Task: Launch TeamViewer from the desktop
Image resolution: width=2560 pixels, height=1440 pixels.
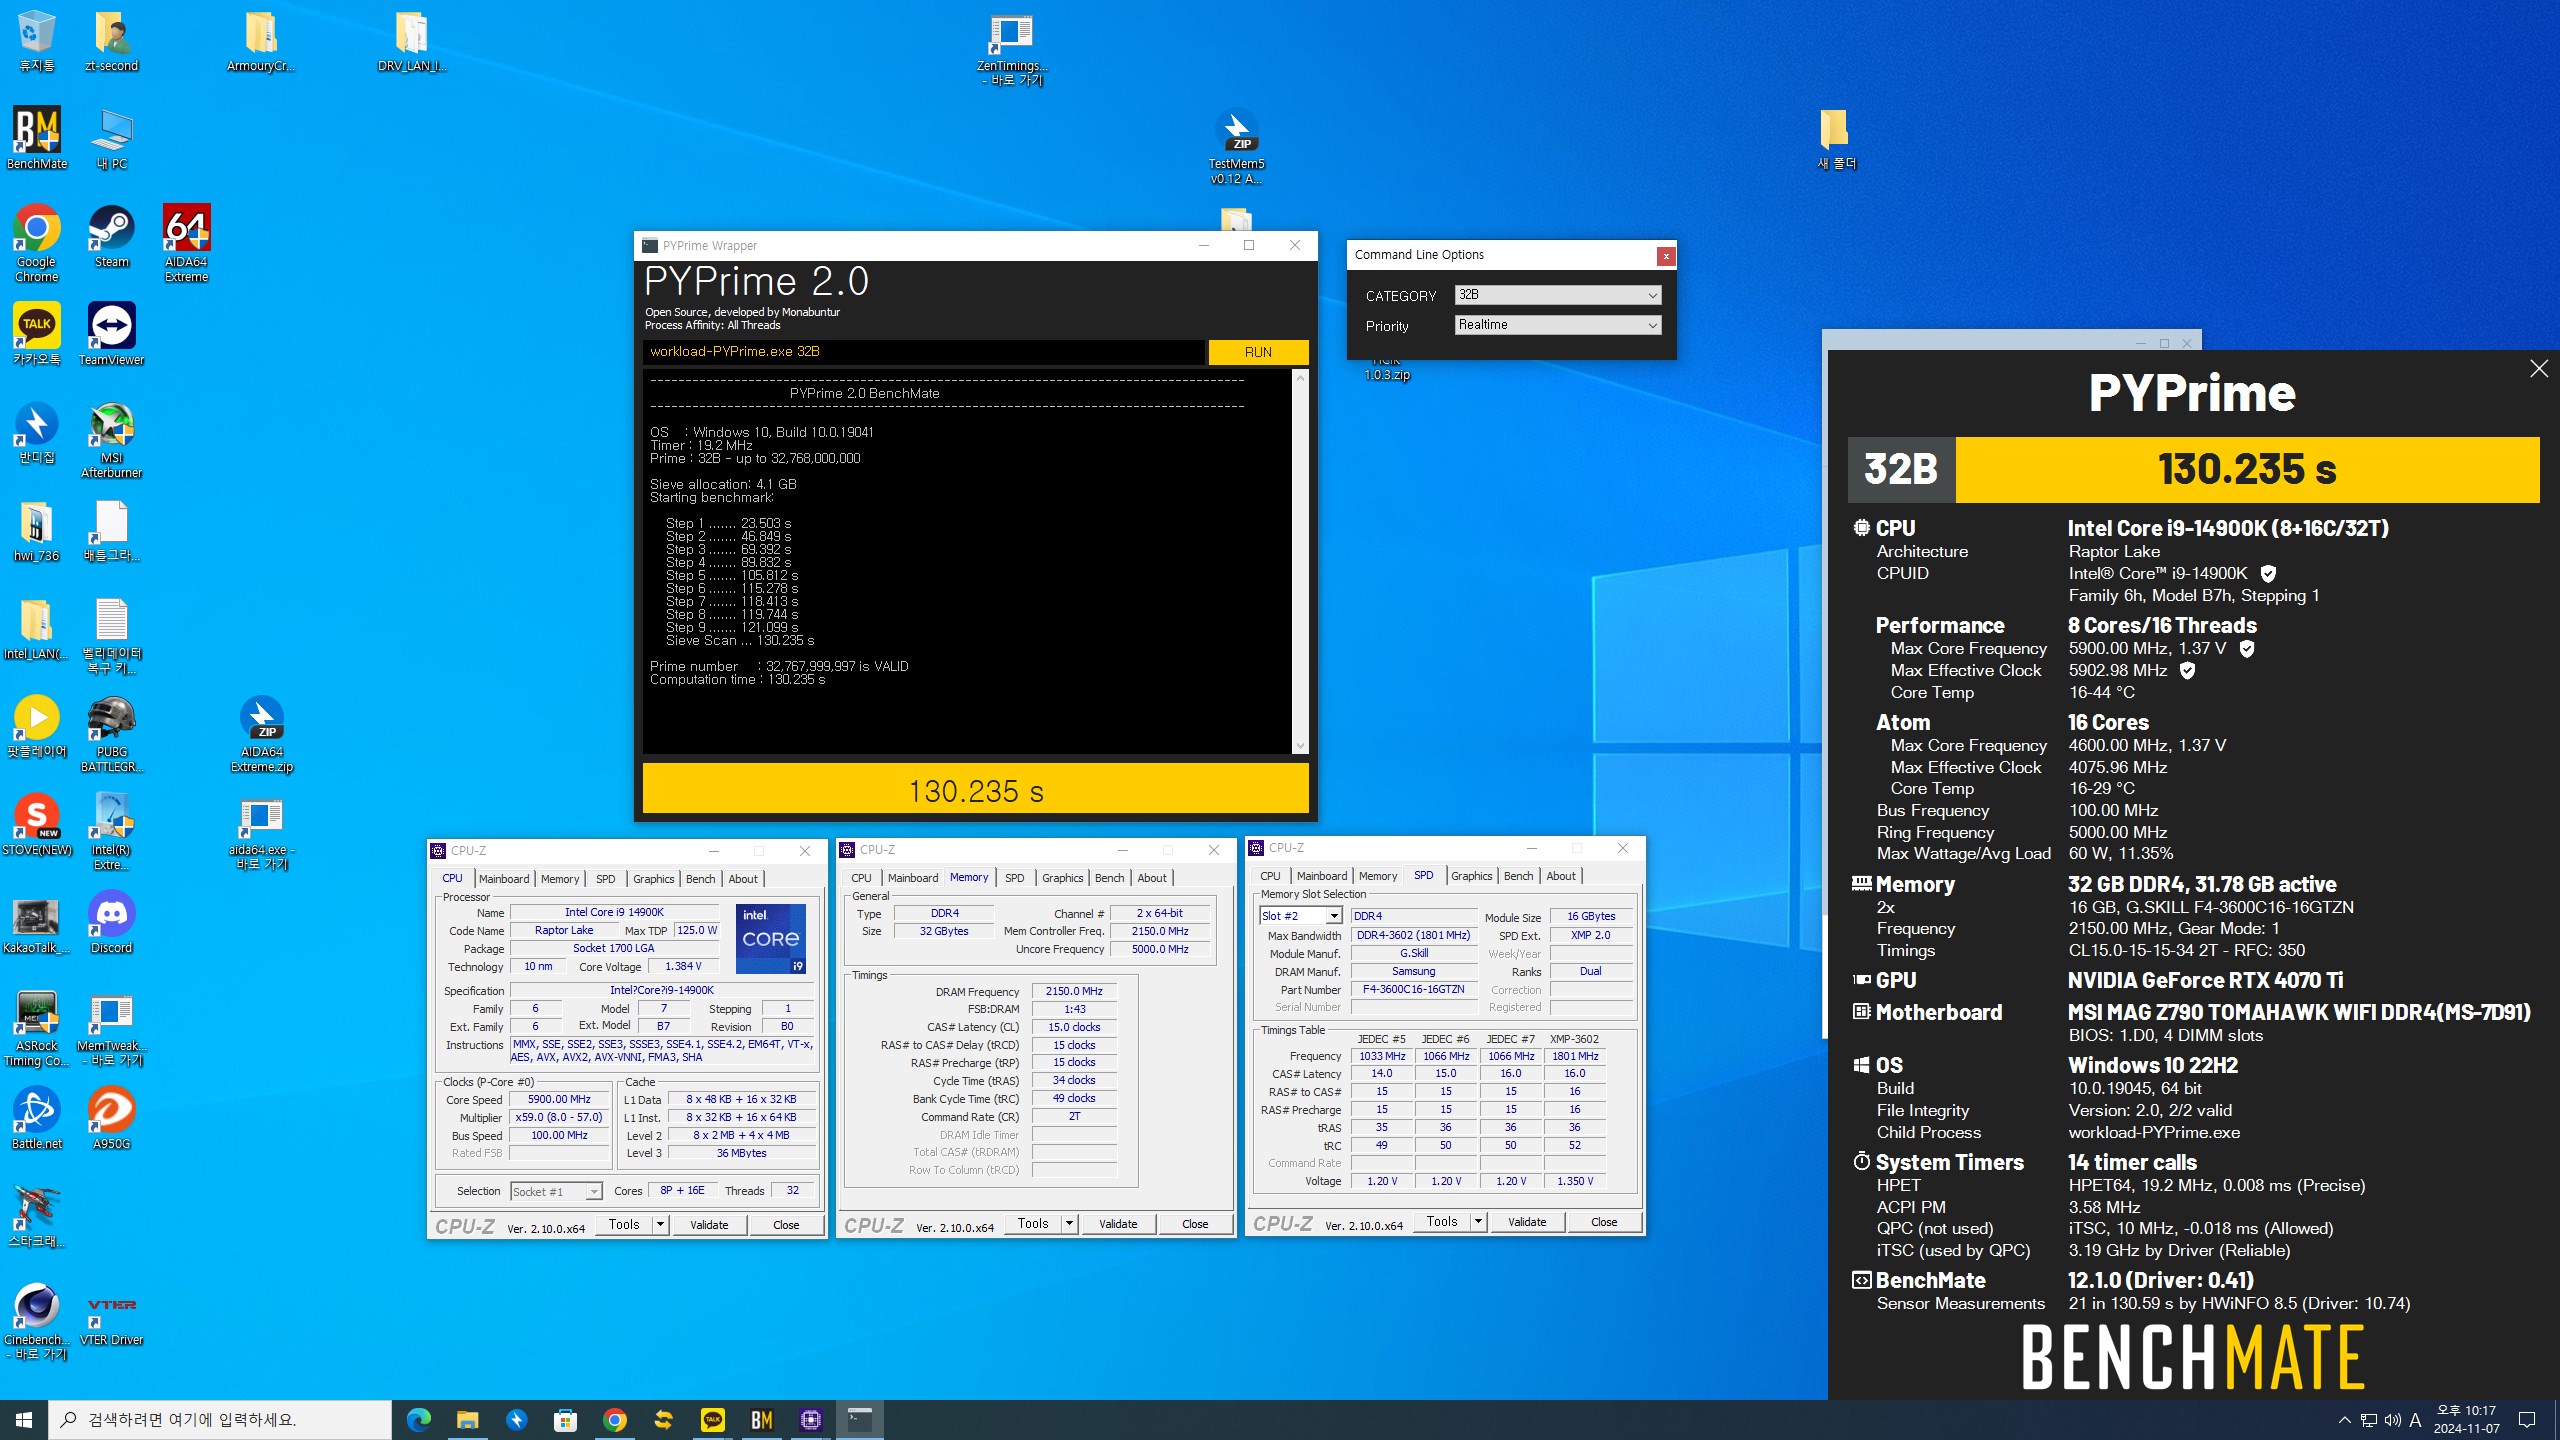Action: tap(111, 334)
